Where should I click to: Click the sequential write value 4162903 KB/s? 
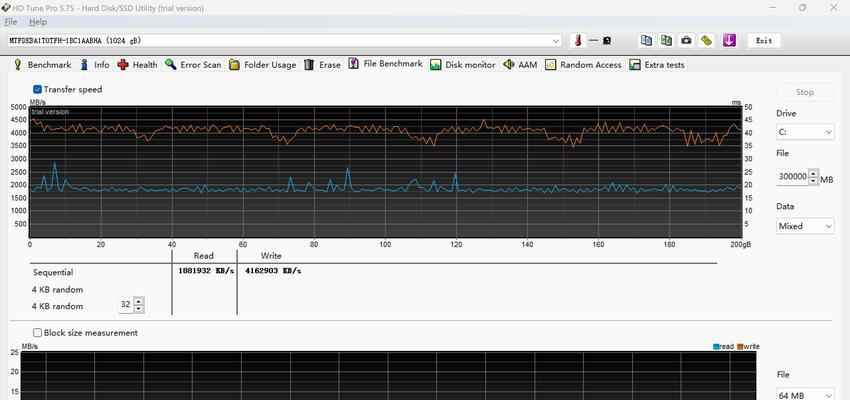[x=273, y=270]
